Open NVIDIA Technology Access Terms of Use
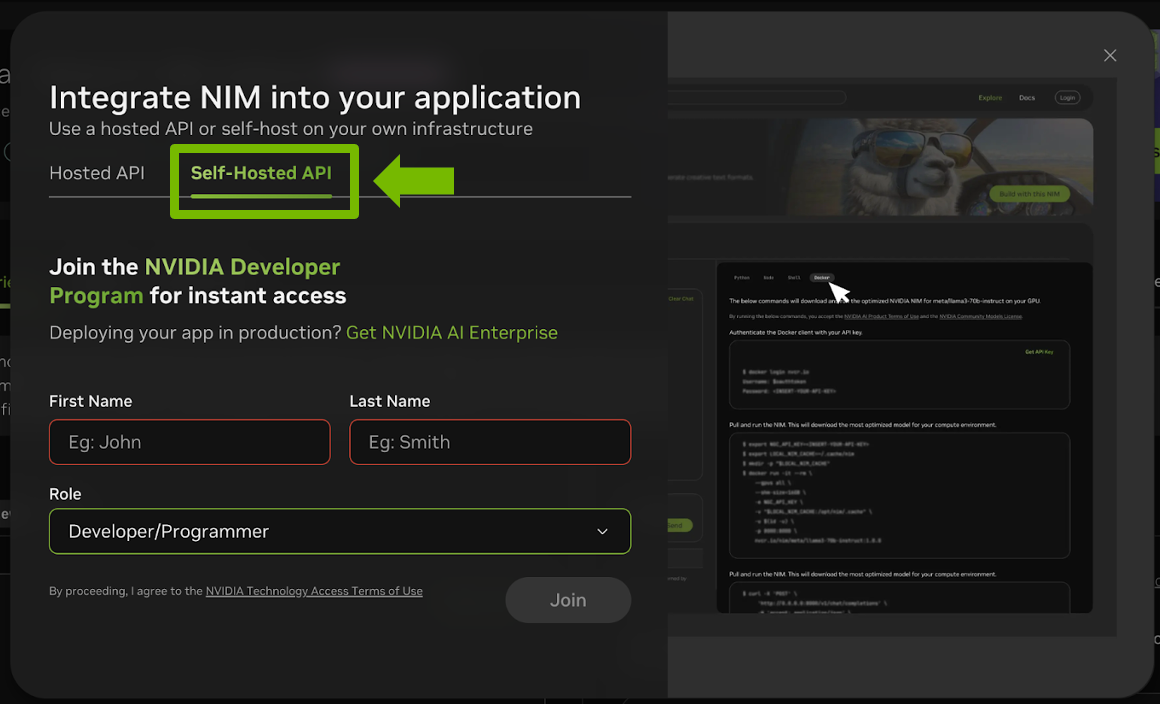 click(x=314, y=591)
